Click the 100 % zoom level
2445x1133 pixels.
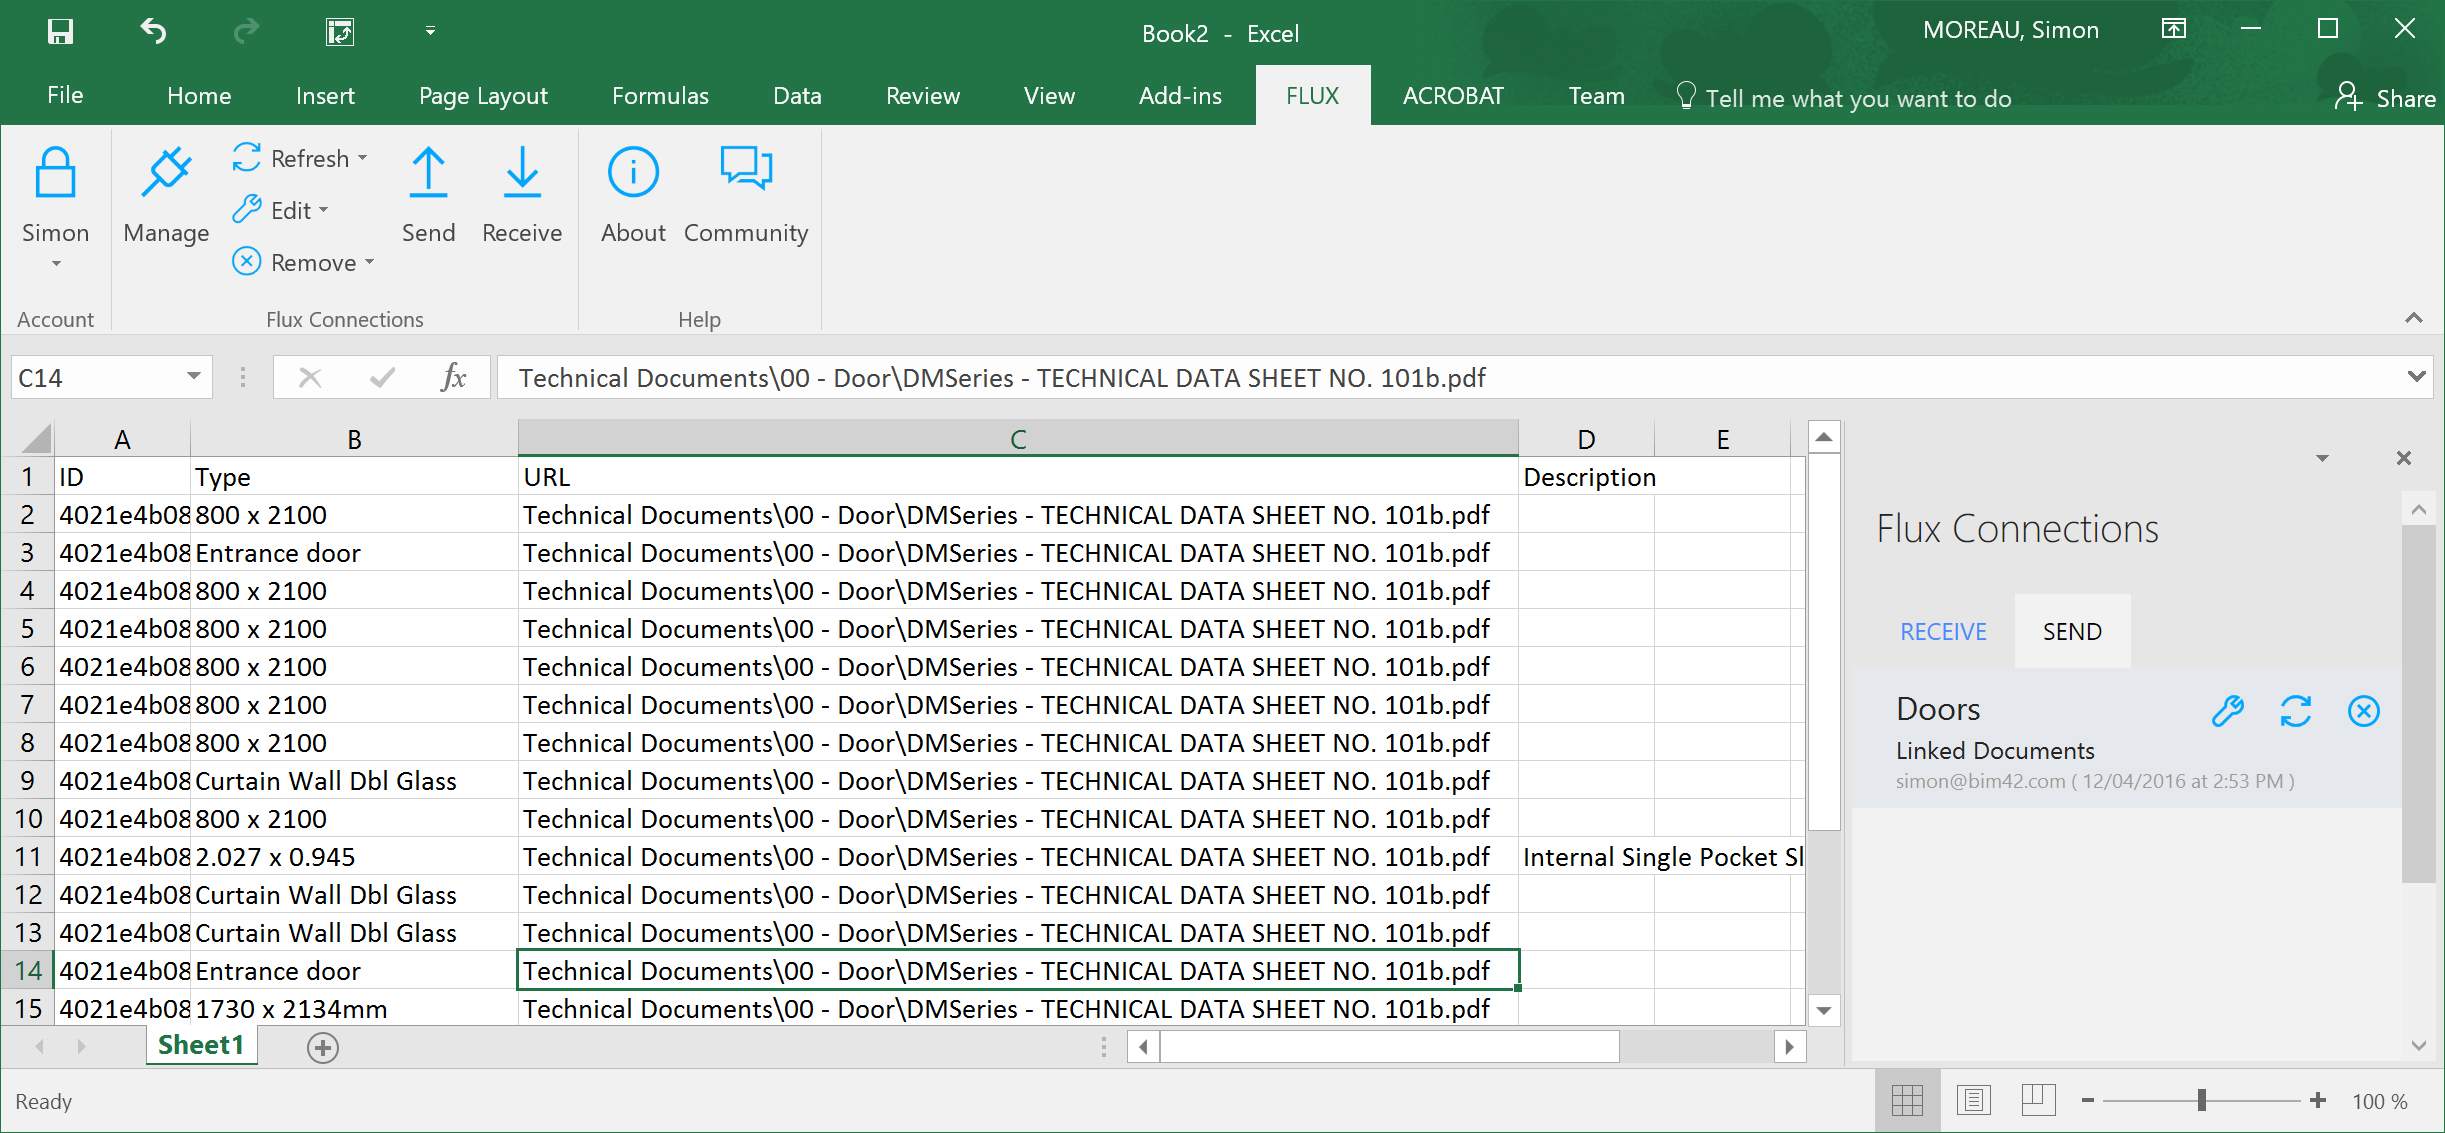[x=2379, y=1101]
